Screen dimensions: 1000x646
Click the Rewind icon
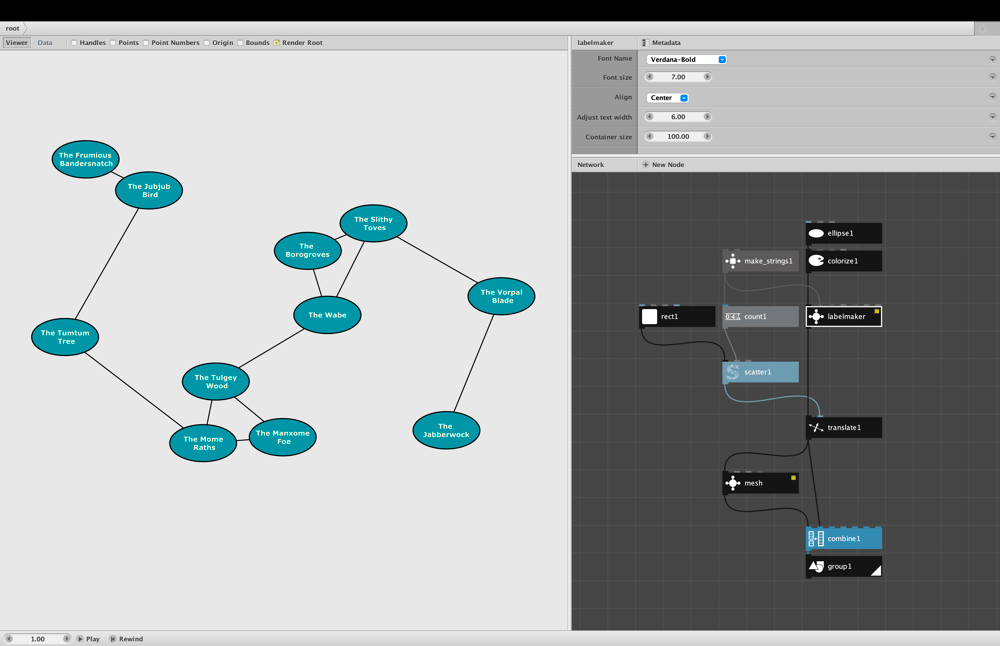pyautogui.click(x=113, y=638)
